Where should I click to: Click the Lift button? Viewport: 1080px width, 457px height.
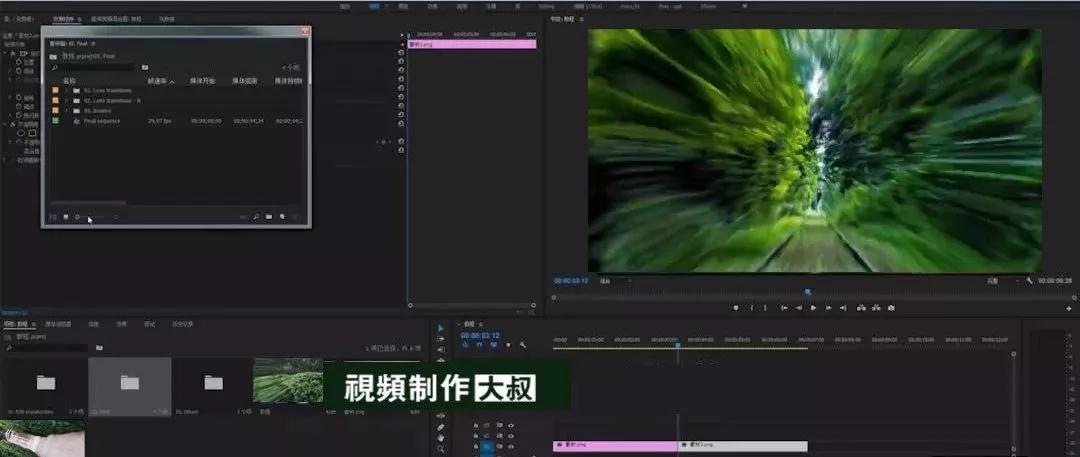[861, 308]
